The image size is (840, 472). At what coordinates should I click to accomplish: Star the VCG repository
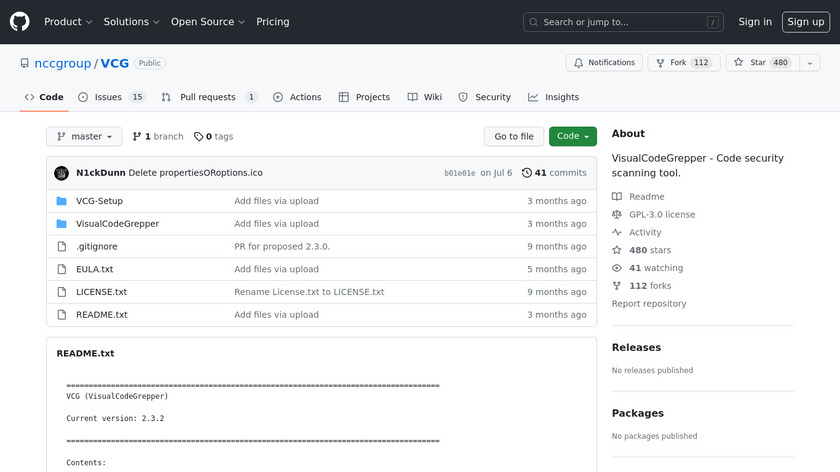[761, 63]
